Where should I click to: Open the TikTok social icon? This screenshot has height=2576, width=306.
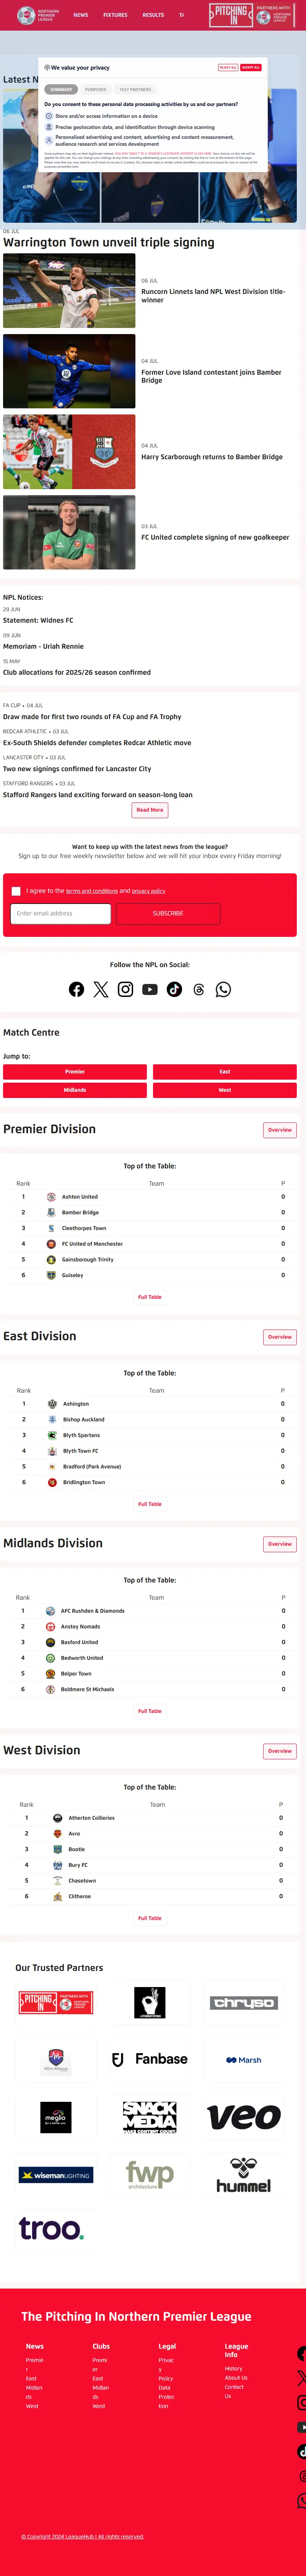click(x=174, y=989)
